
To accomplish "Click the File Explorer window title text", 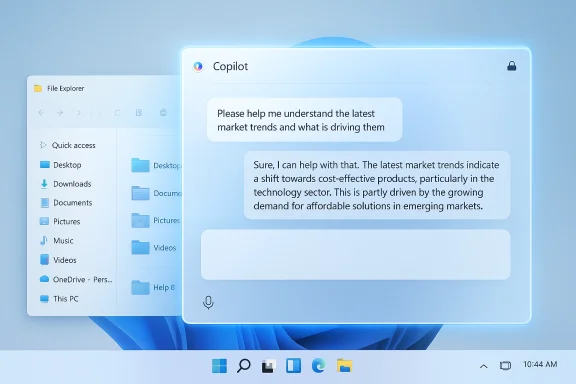I will [65, 88].
